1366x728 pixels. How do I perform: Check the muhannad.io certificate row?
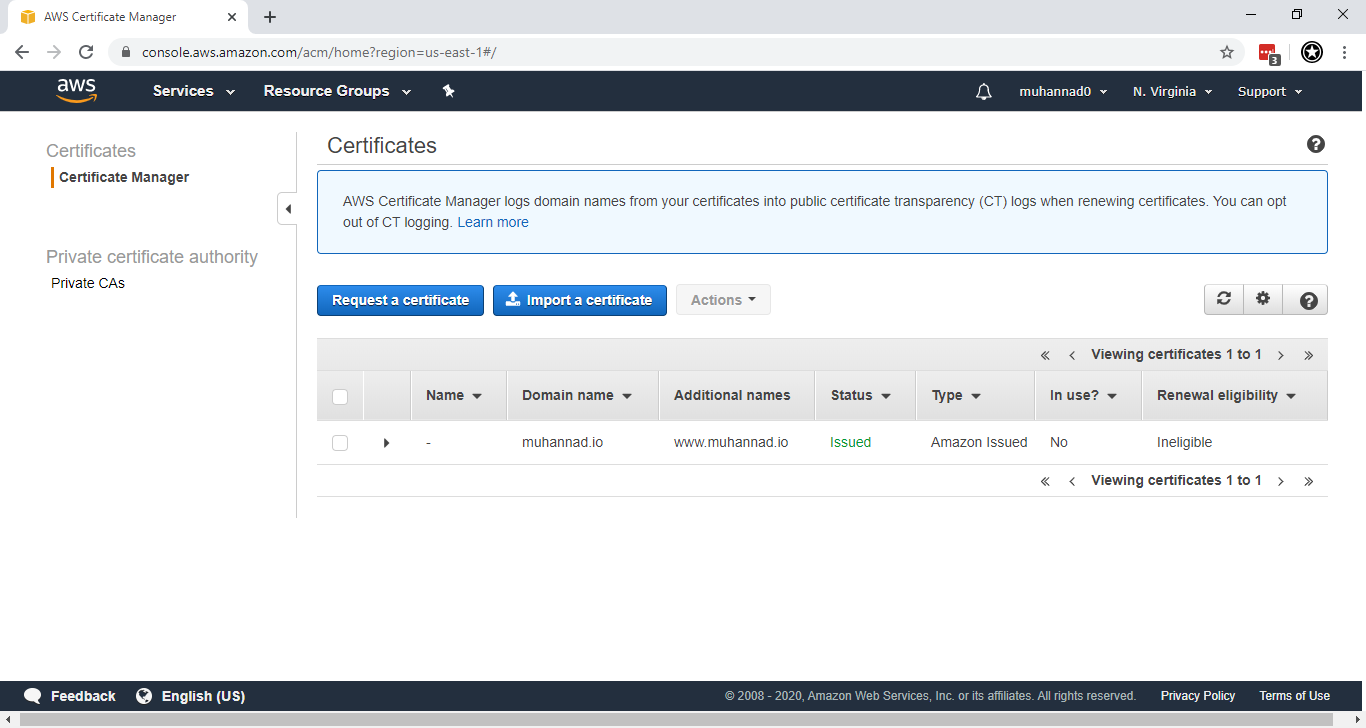pyautogui.click(x=339, y=442)
